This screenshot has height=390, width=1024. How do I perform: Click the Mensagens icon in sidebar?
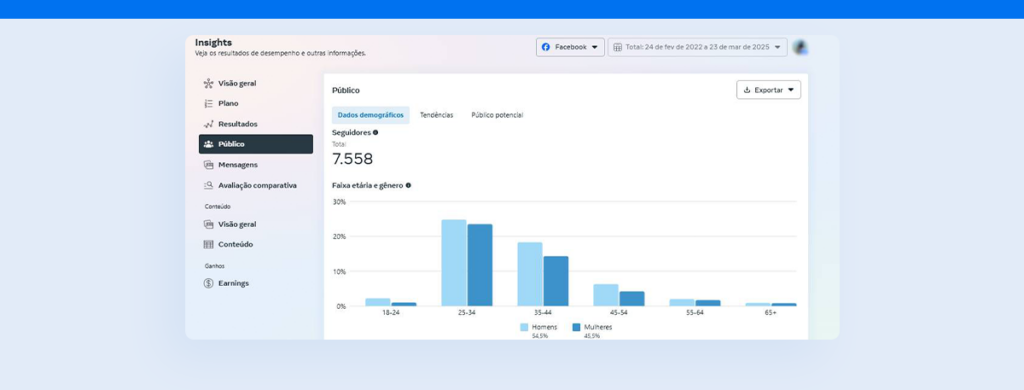208,165
